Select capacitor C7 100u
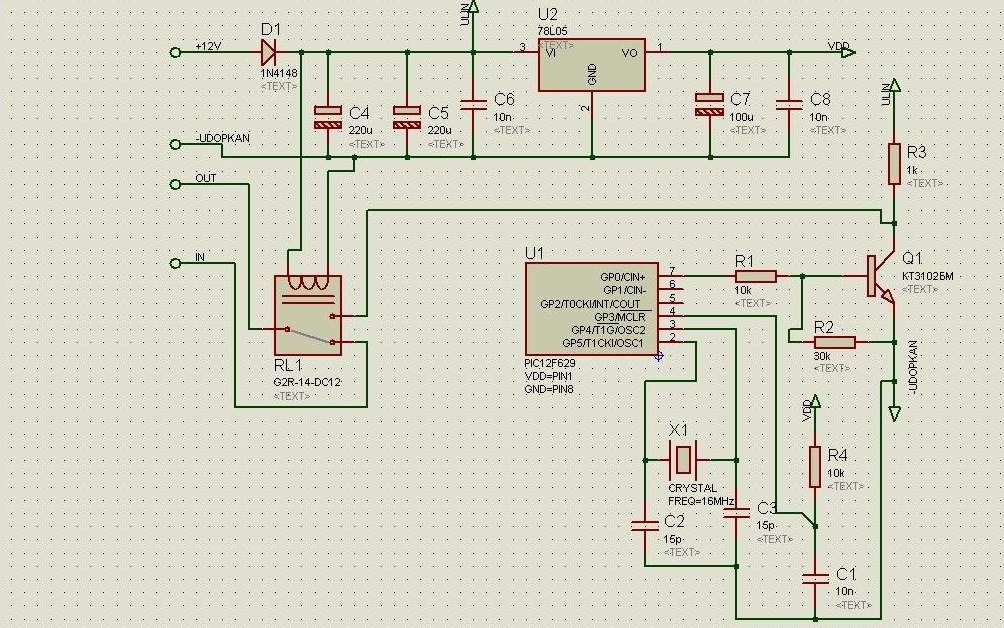1004x628 pixels. 710,104
